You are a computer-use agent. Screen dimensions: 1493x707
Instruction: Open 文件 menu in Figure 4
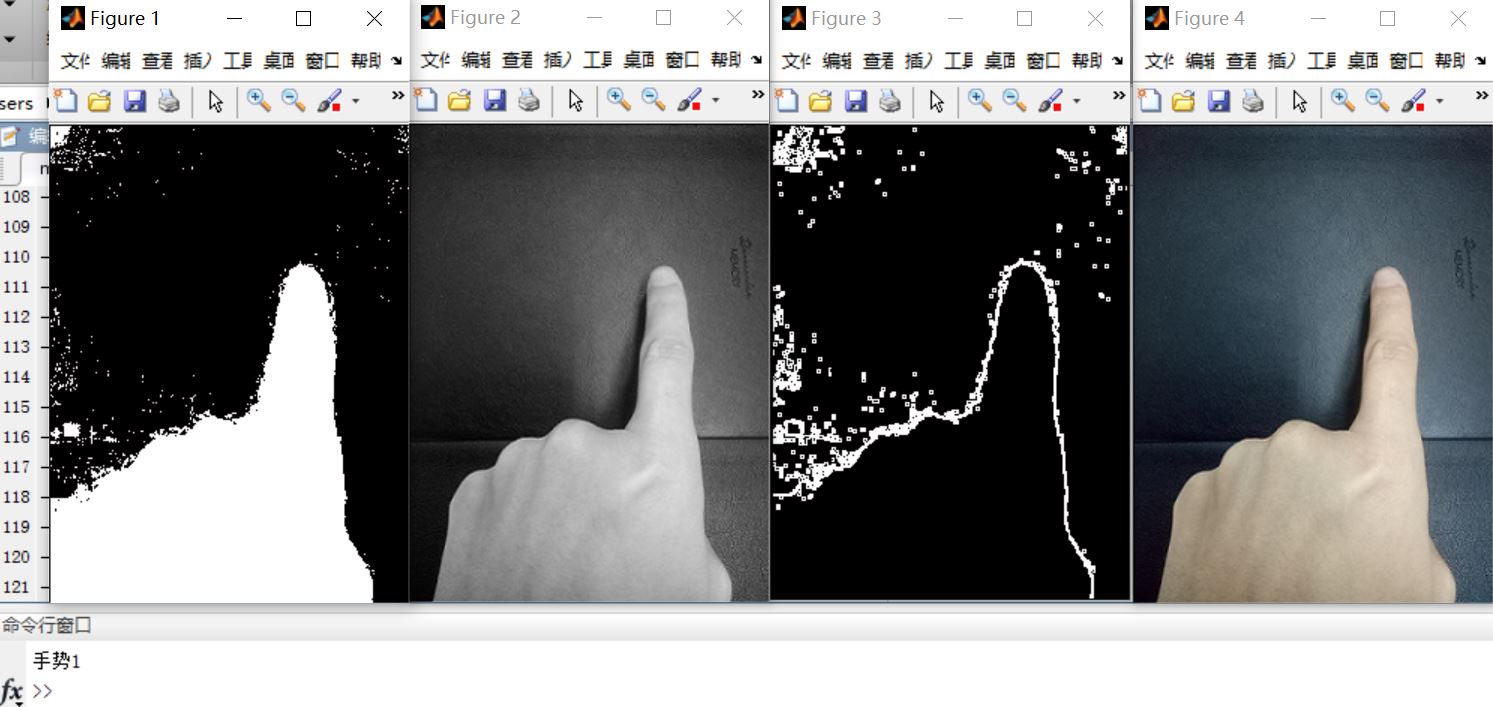(x=1159, y=61)
